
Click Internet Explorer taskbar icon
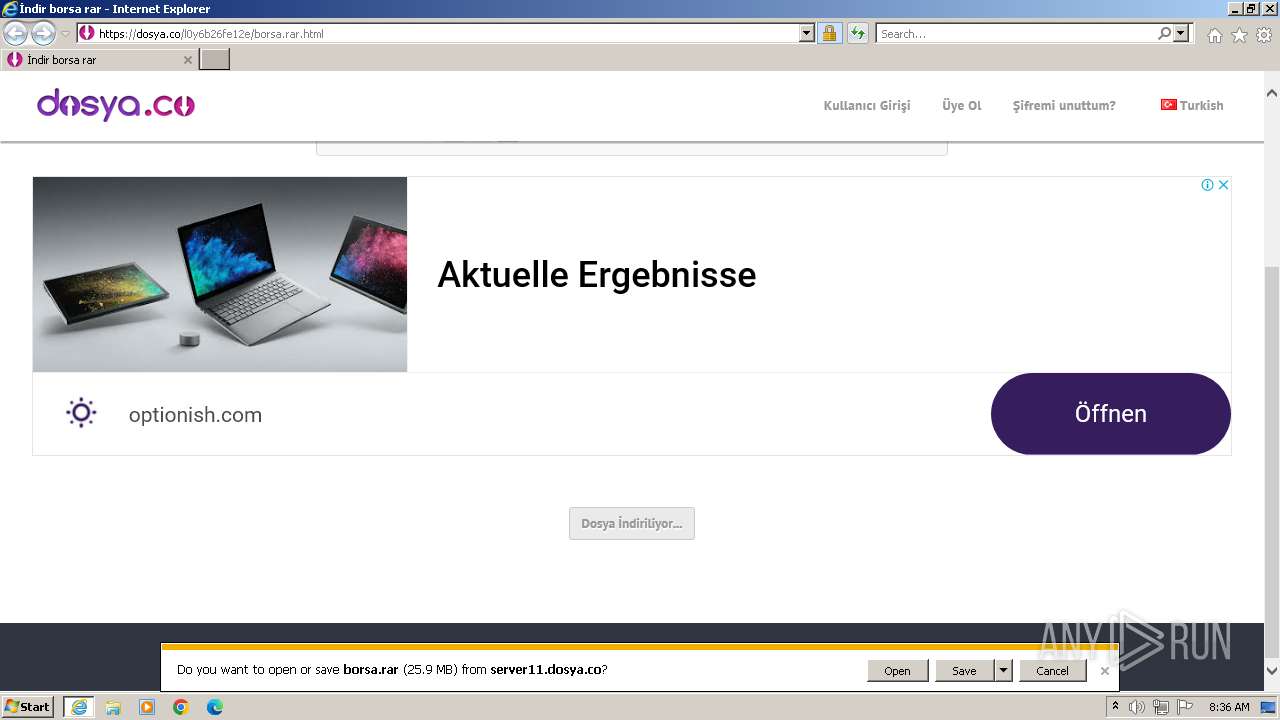click(79, 707)
